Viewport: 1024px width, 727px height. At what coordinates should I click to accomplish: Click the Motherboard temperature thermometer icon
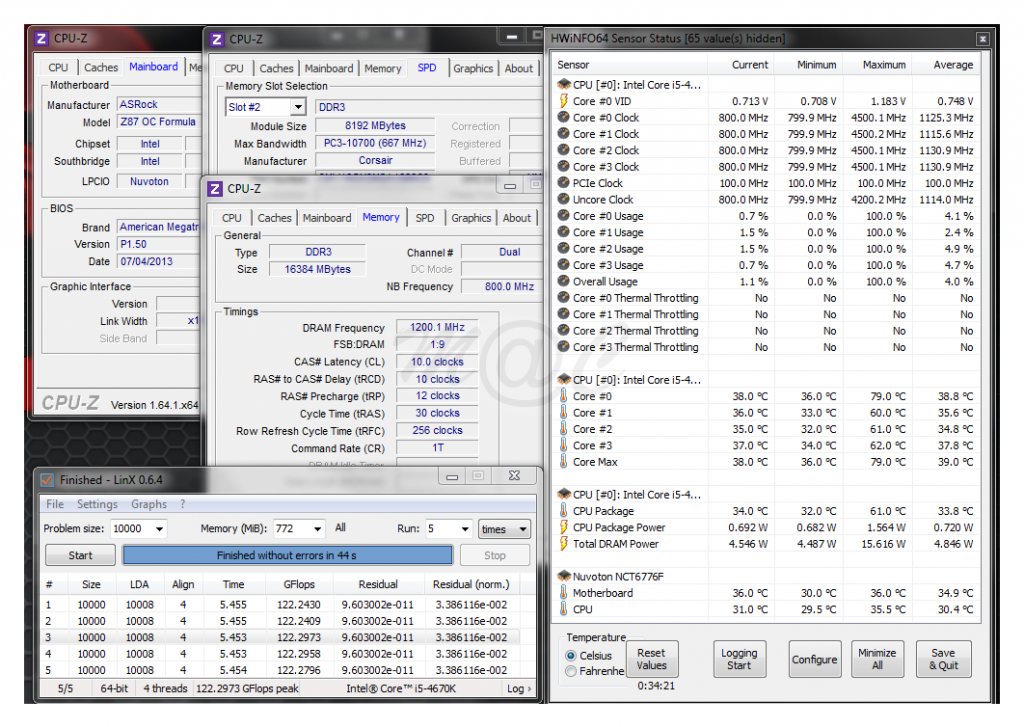(564, 593)
